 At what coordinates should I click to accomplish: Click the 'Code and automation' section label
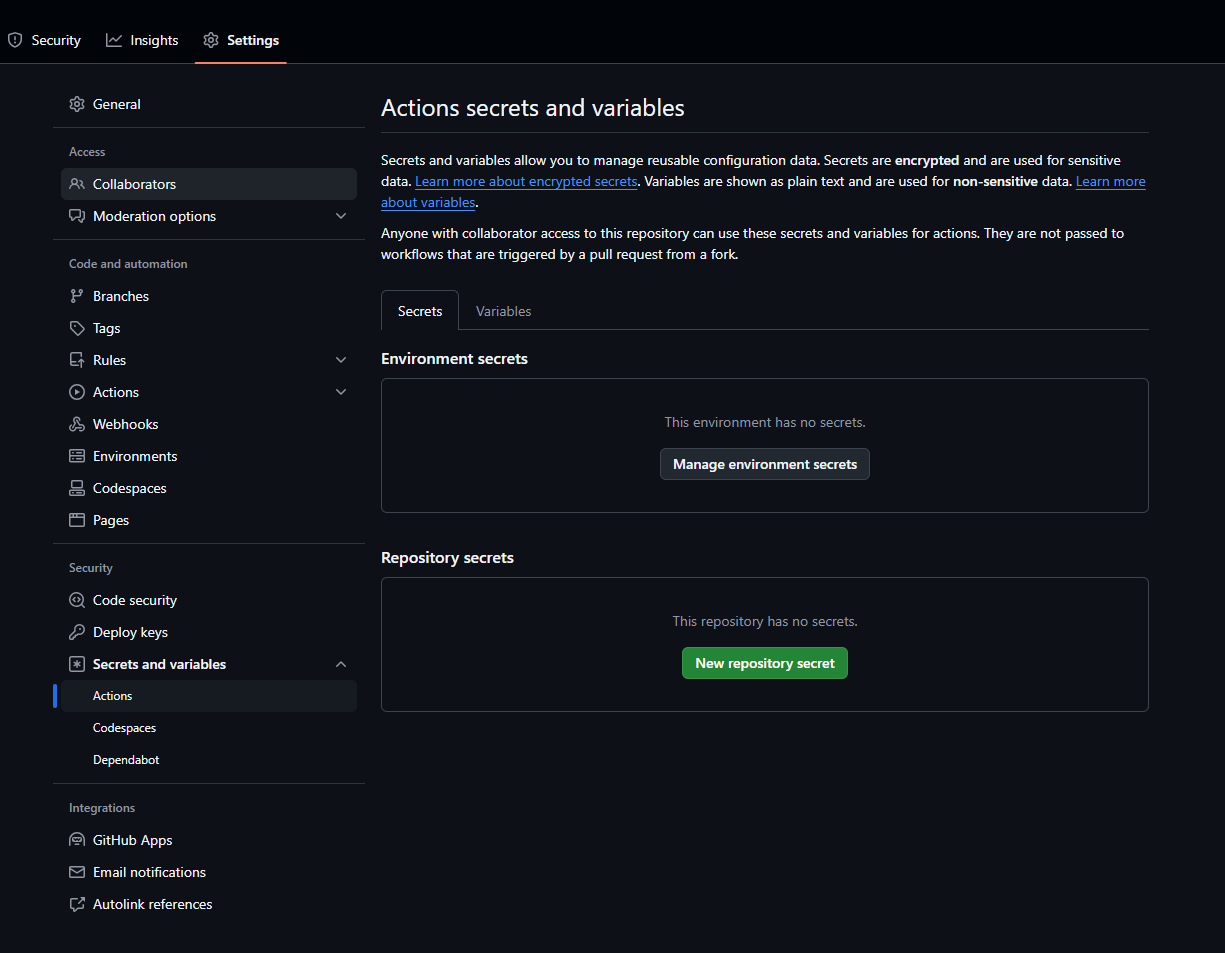(128, 264)
